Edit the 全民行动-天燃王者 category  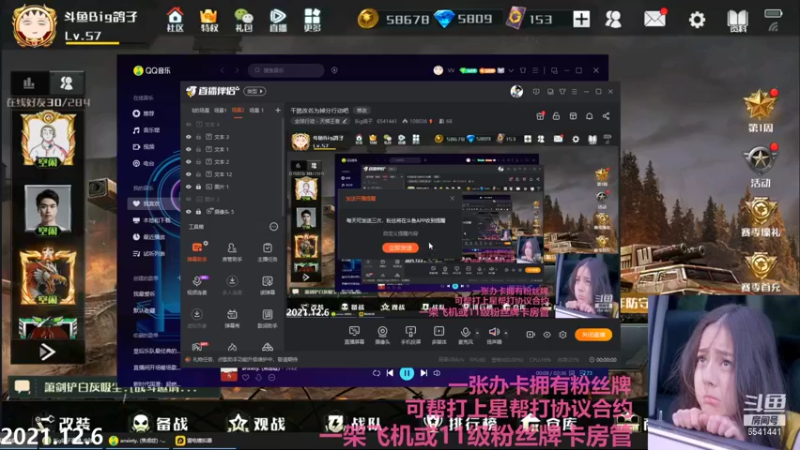click(x=320, y=121)
